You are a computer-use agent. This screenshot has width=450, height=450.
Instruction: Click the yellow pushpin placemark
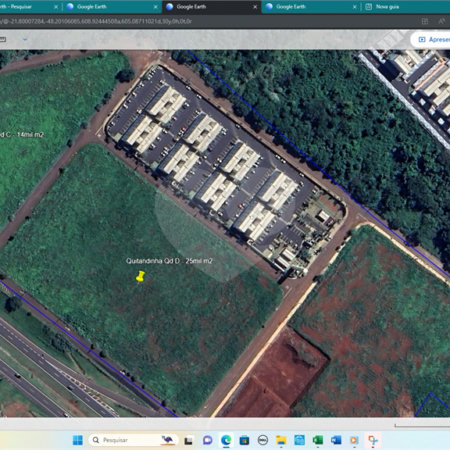(140, 276)
